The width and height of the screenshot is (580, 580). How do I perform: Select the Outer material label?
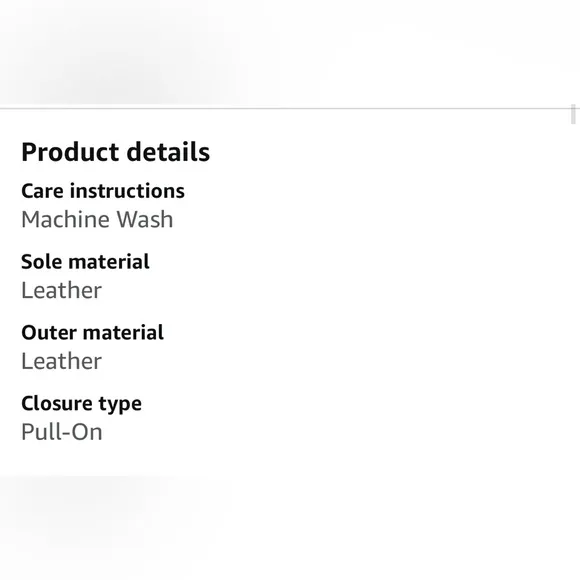[92, 333]
